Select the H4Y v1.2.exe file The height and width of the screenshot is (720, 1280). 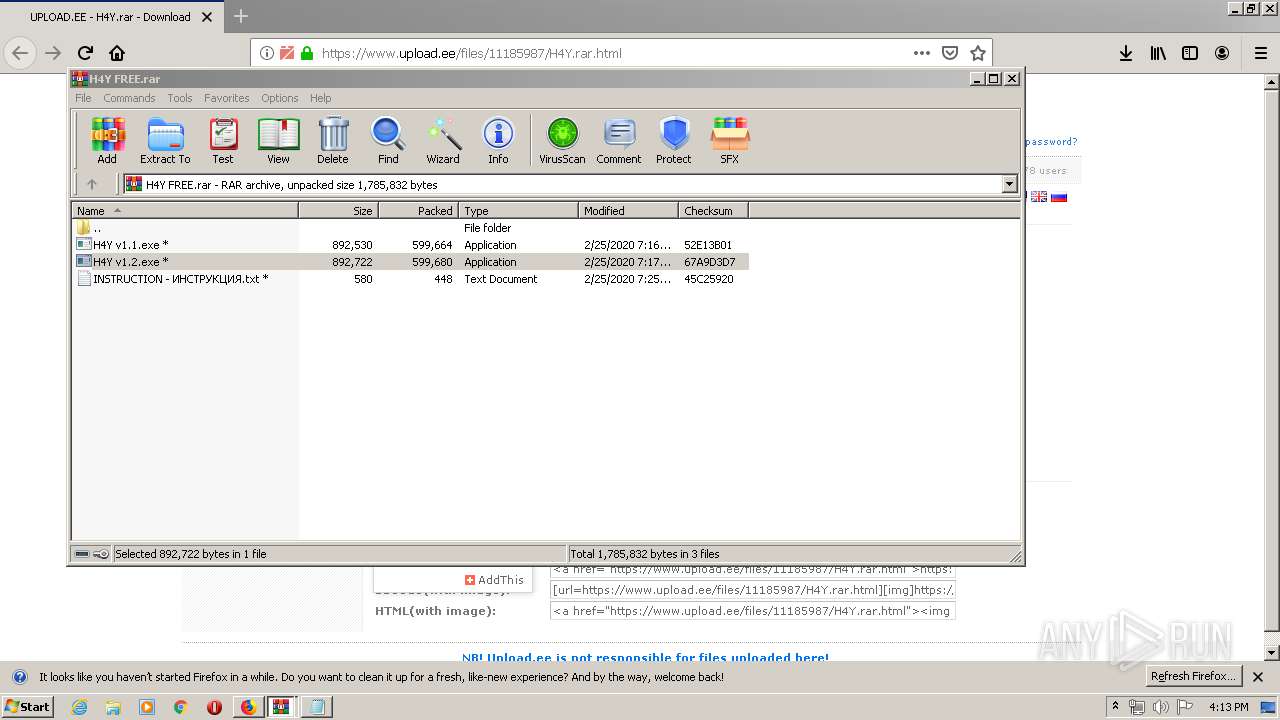[410, 262]
